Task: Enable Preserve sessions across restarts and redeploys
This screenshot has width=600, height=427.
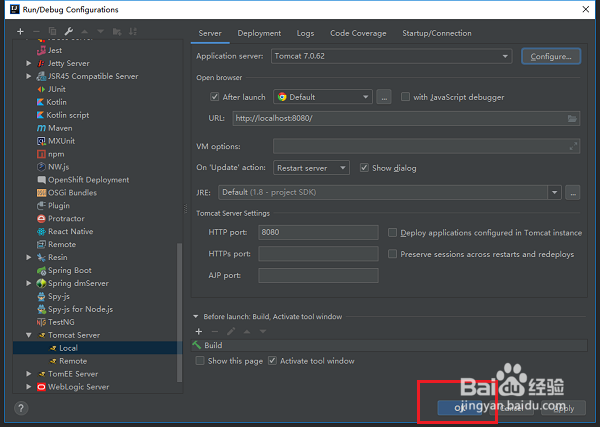Action: (x=392, y=254)
